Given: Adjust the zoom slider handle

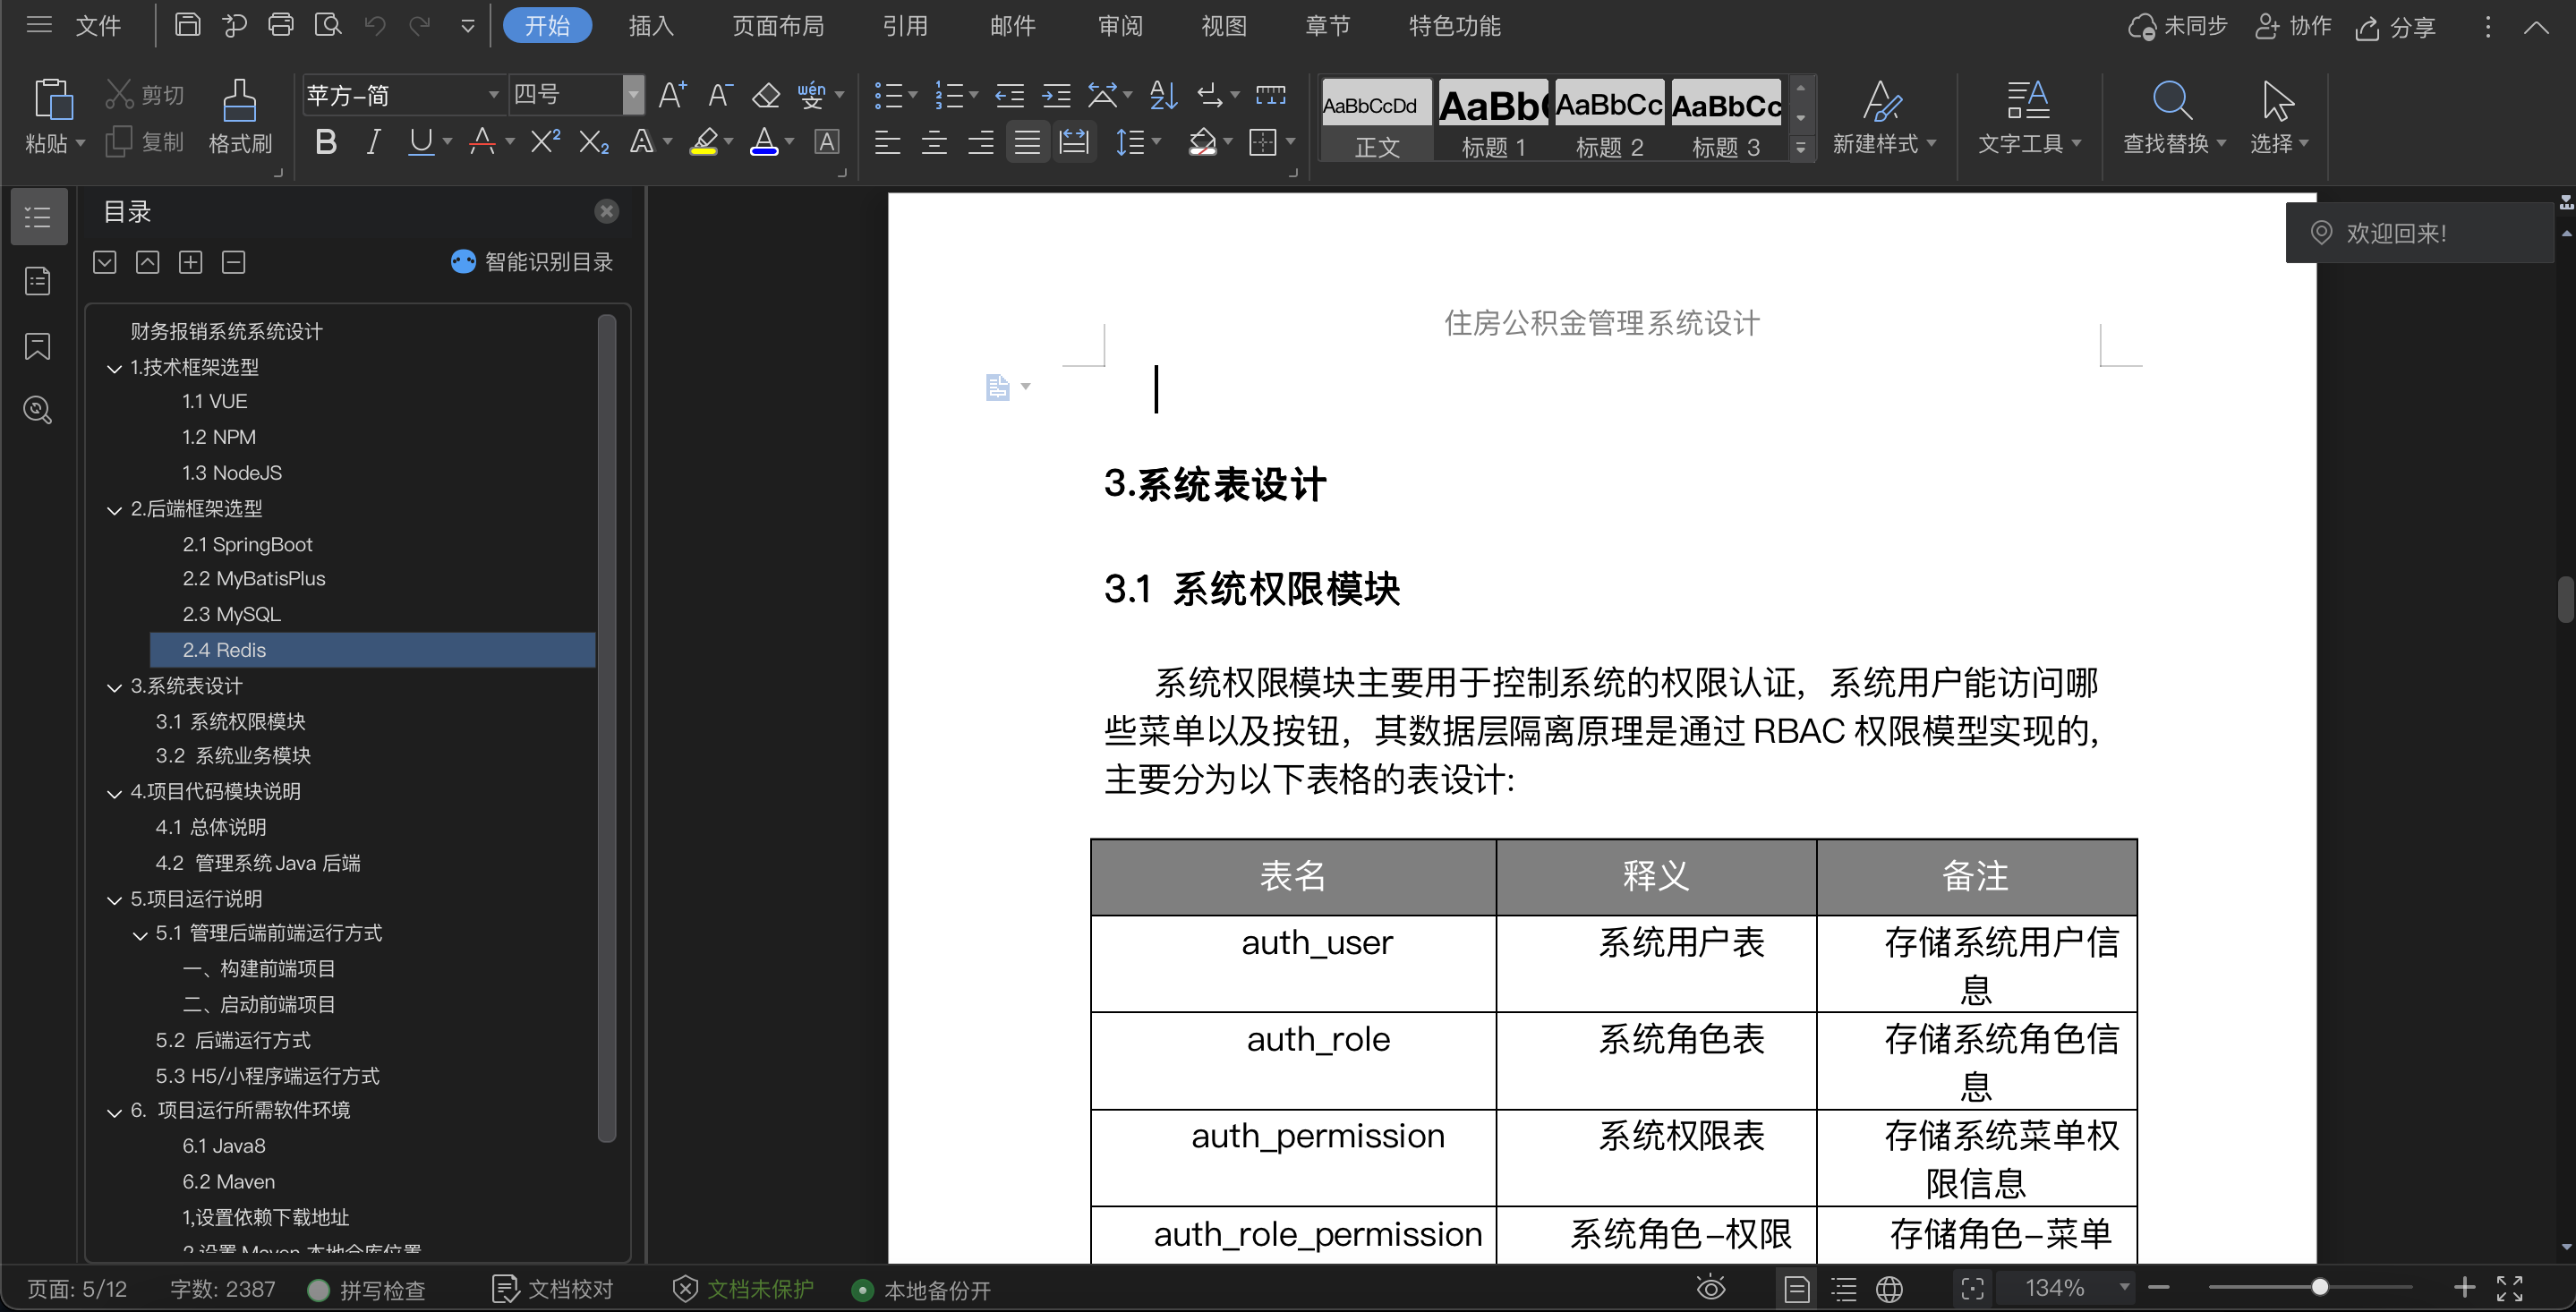Looking at the screenshot, I should click(2319, 1288).
